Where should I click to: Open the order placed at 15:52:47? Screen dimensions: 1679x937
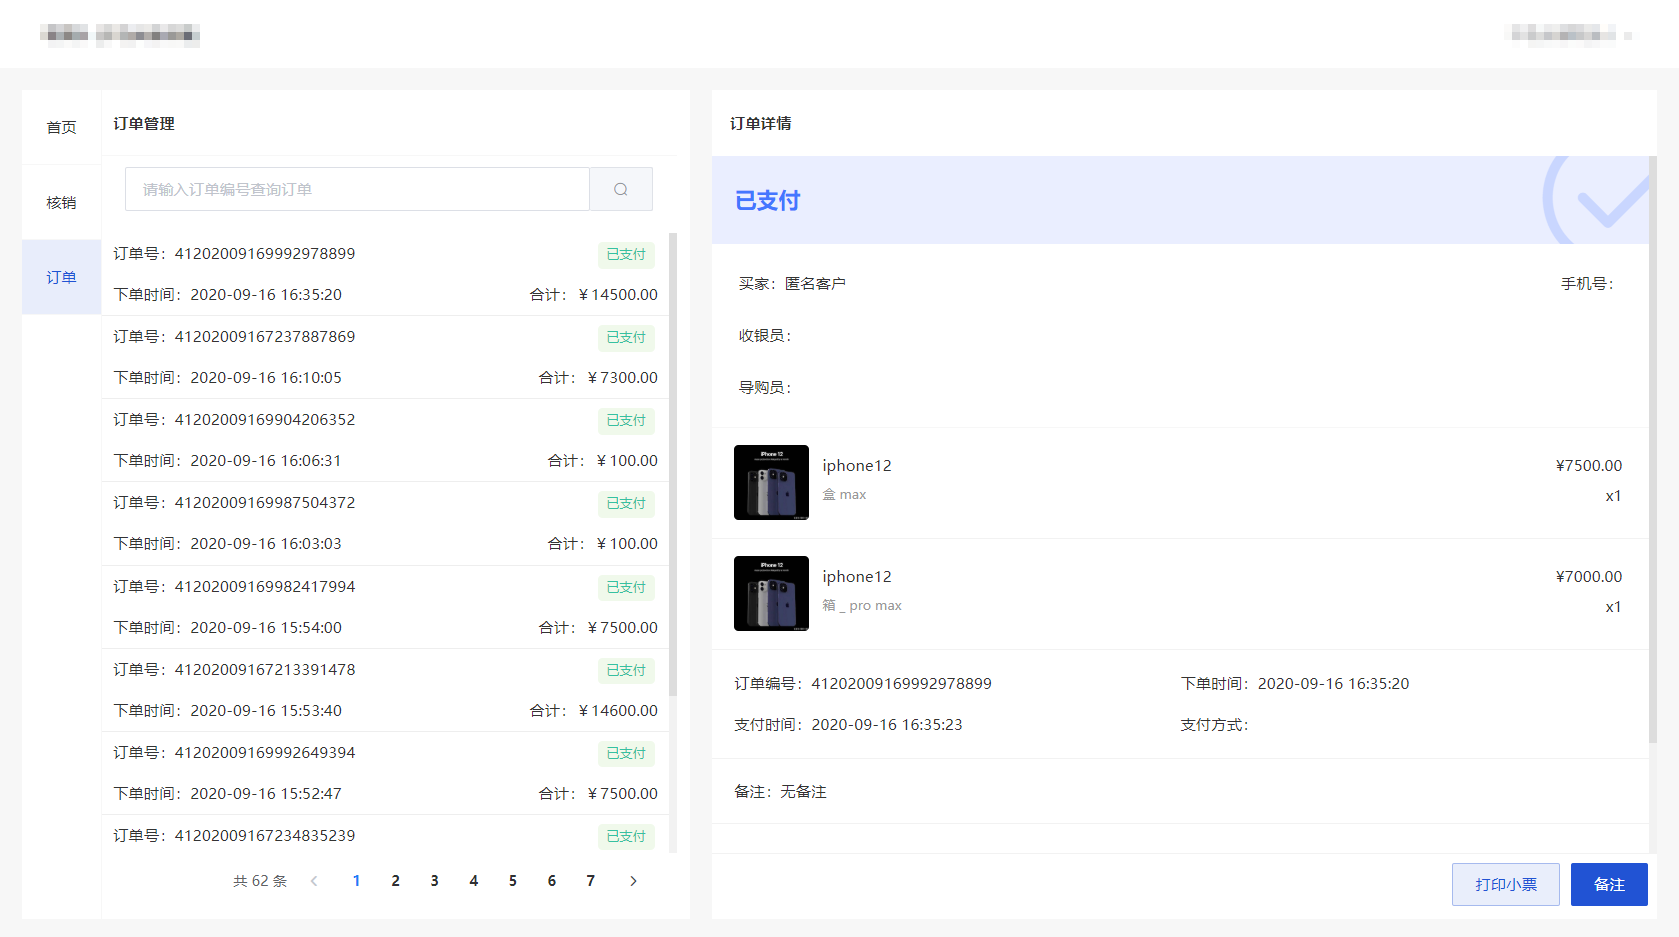[x=385, y=773]
